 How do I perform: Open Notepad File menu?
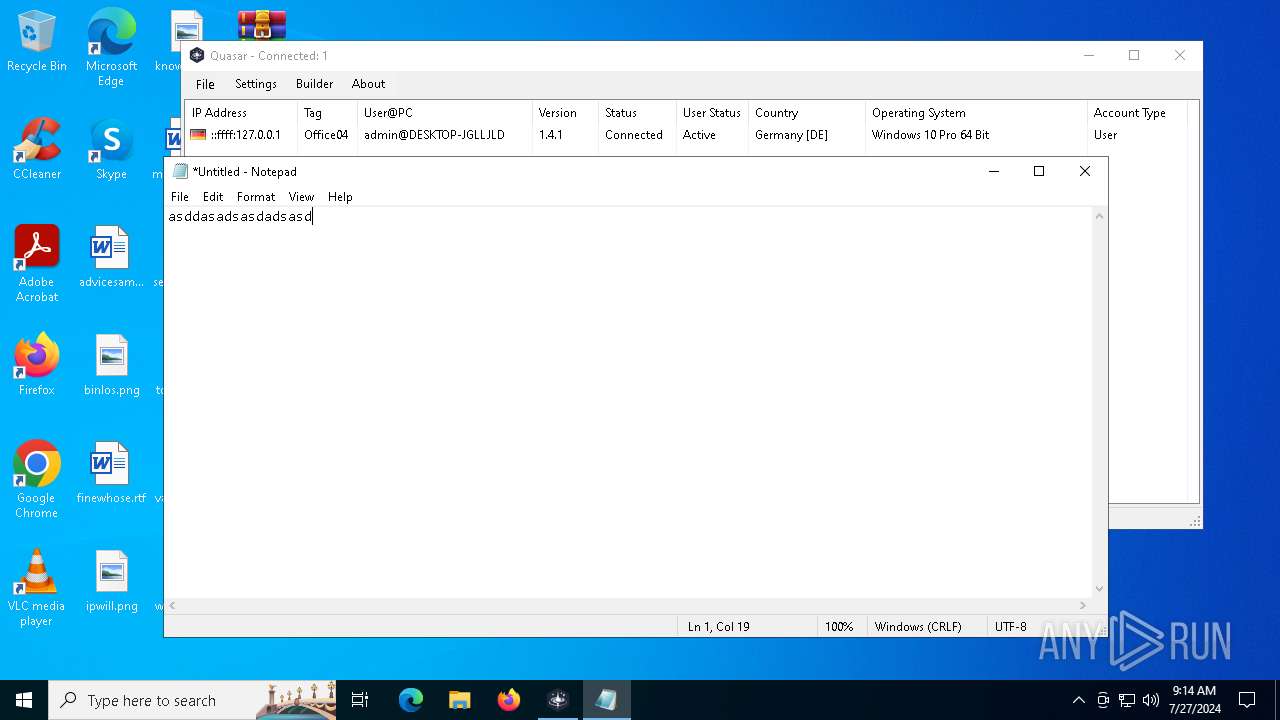point(180,197)
